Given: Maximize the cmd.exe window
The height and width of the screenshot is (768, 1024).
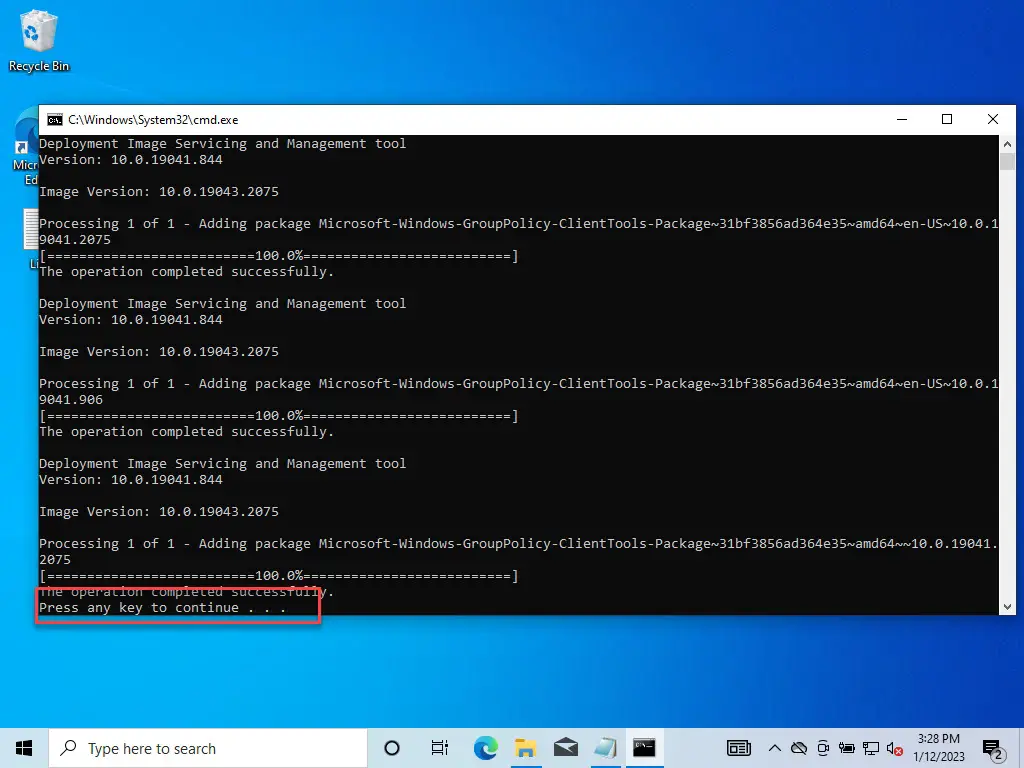Looking at the screenshot, I should 947,120.
